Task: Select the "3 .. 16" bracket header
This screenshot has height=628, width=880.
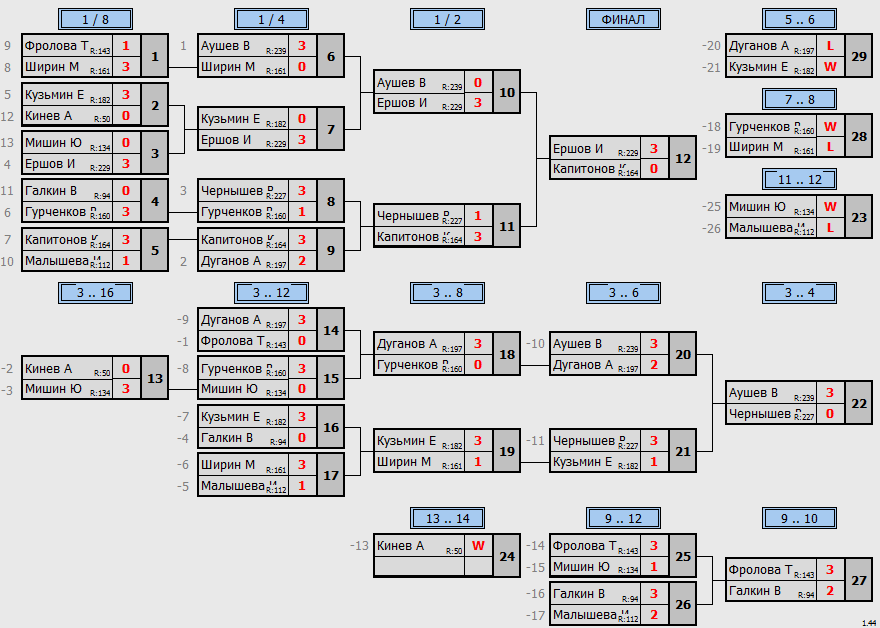Action: point(95,292)
